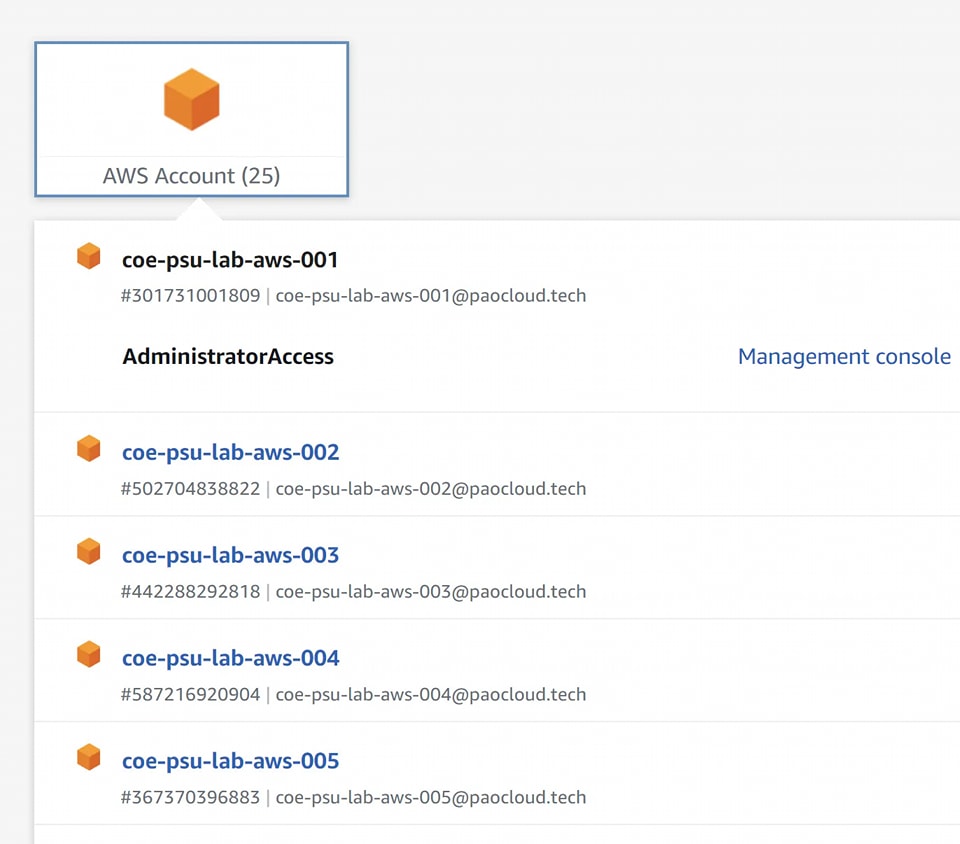Open the Management console link
This screenshot has width=960, height=844.
(x=844, y=357)
